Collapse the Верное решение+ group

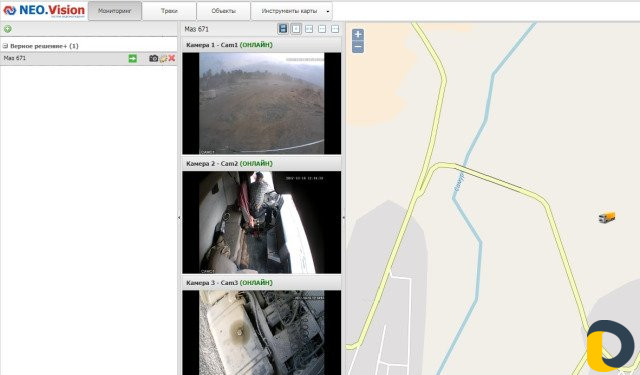[x=5, y=46]
